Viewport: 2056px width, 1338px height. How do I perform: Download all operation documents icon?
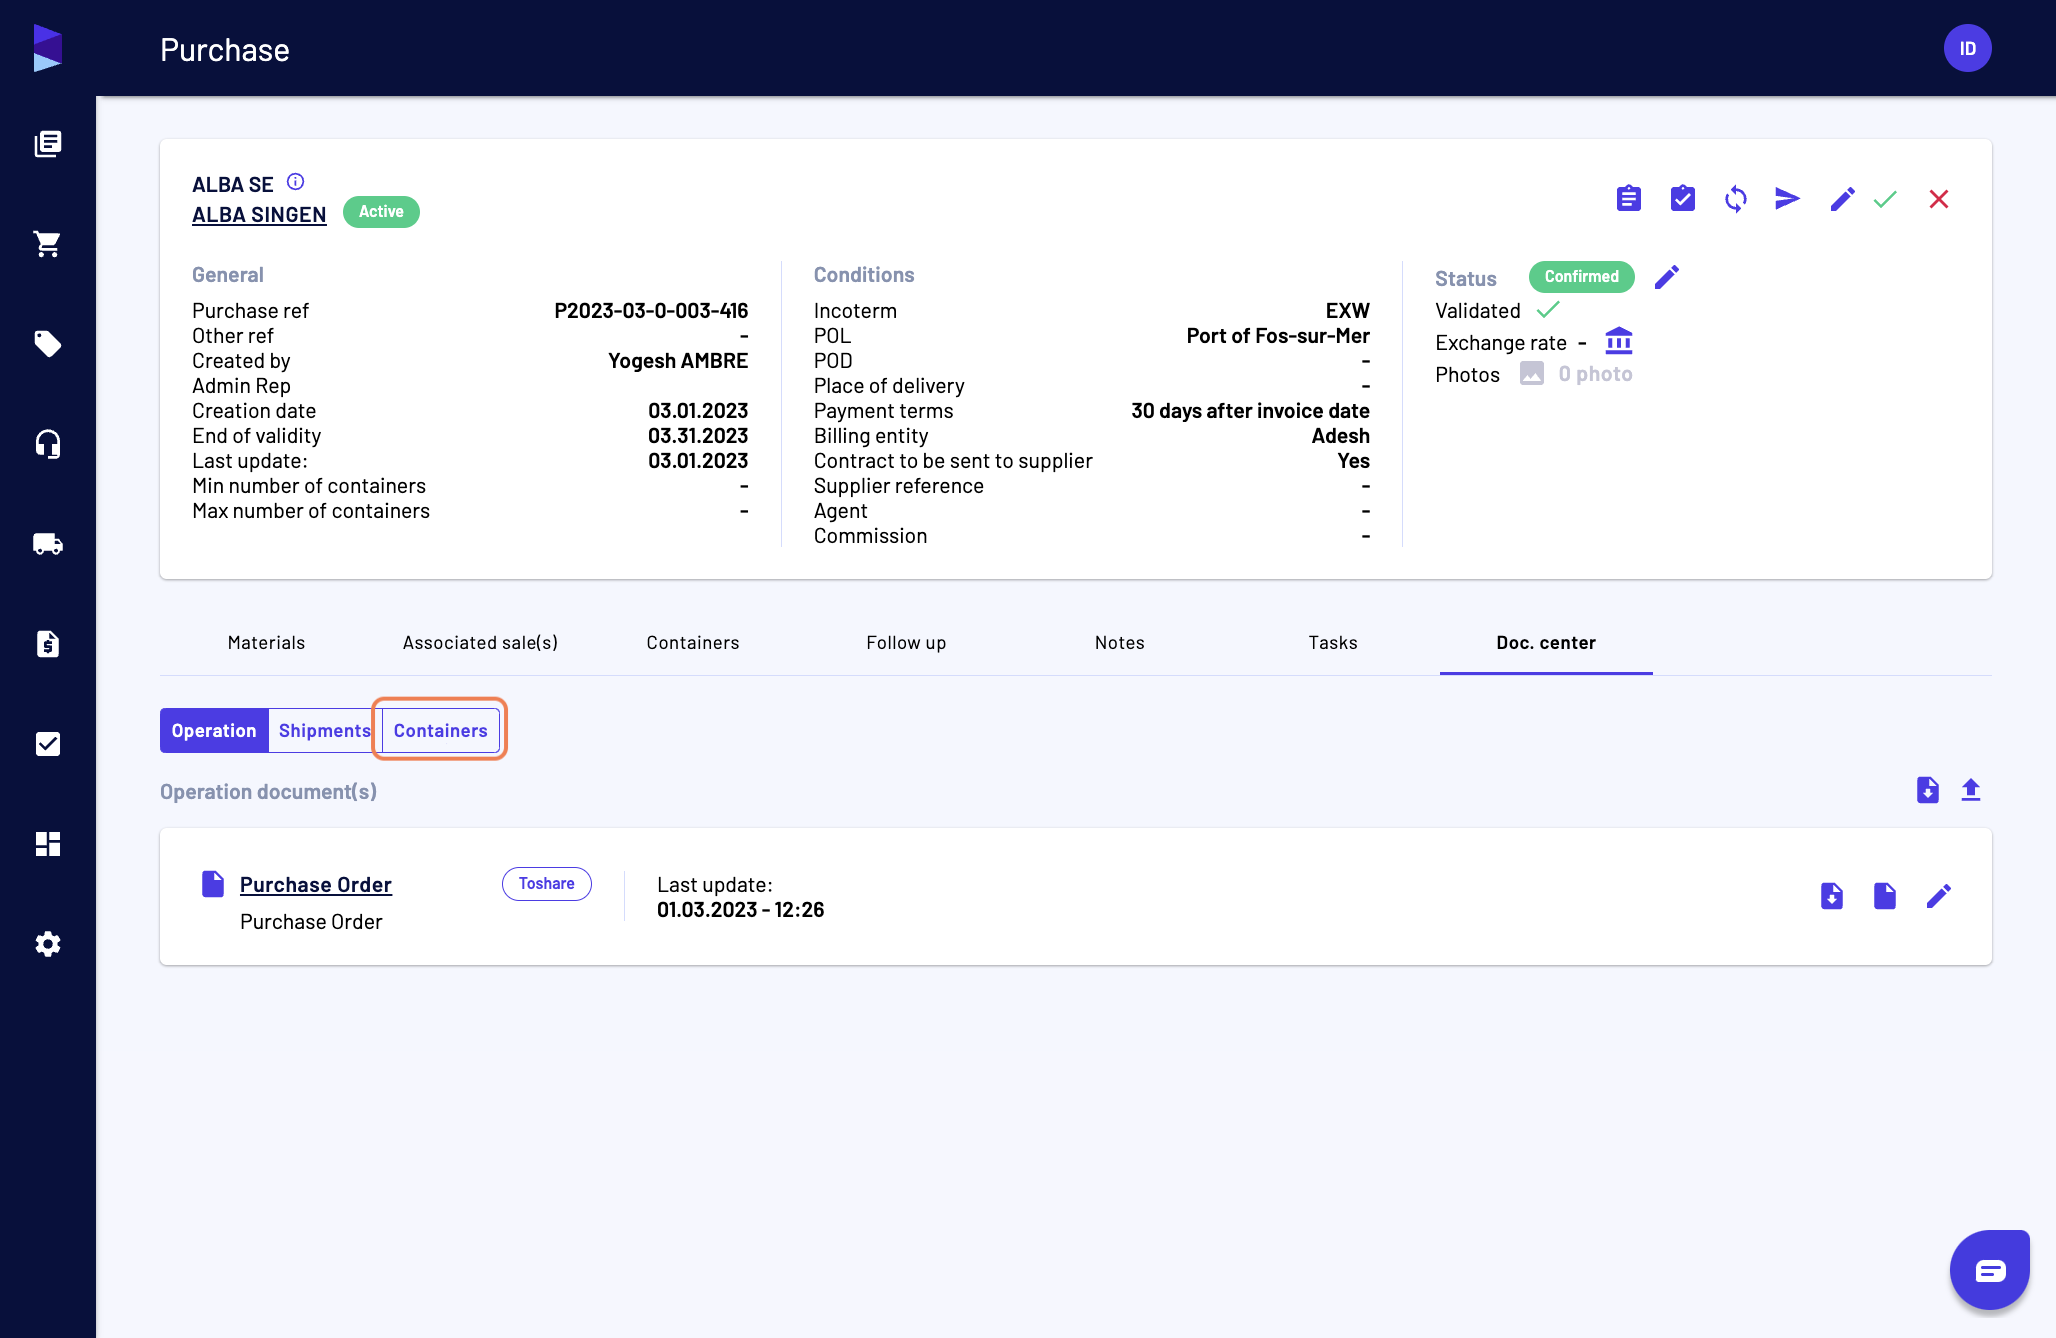(1928, 790)
